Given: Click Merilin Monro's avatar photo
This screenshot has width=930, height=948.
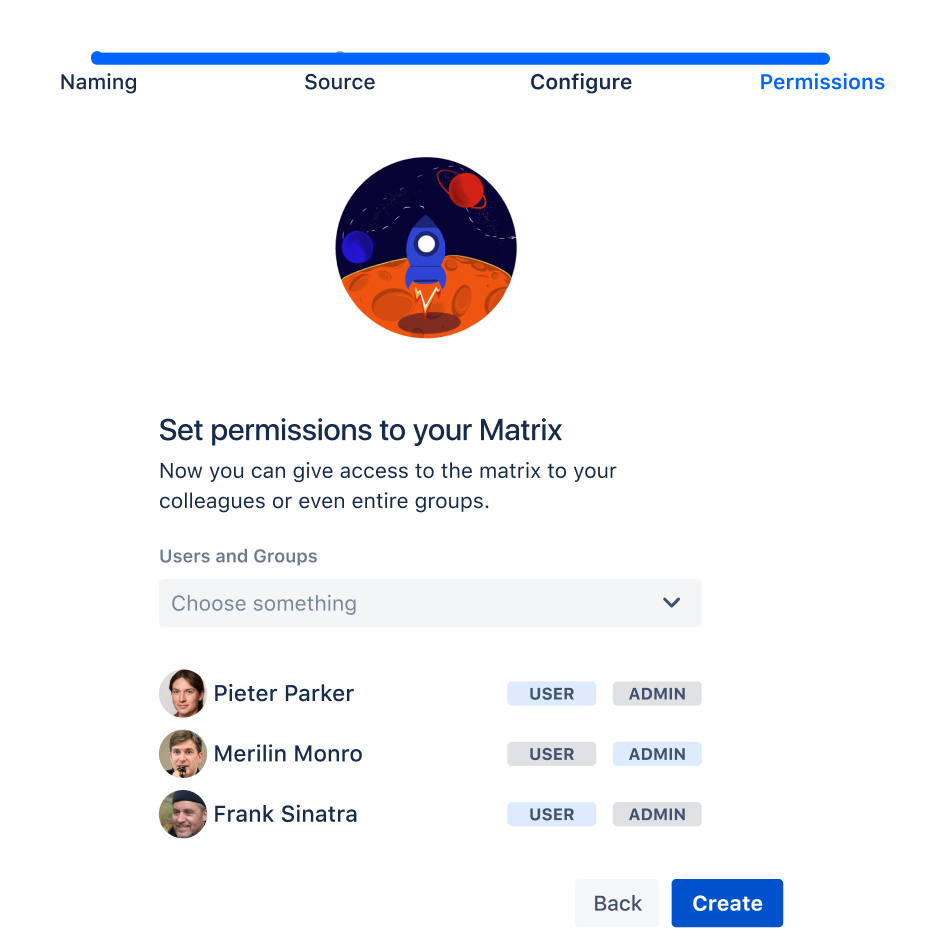Looking at the screenshot, I should [182, 754].
